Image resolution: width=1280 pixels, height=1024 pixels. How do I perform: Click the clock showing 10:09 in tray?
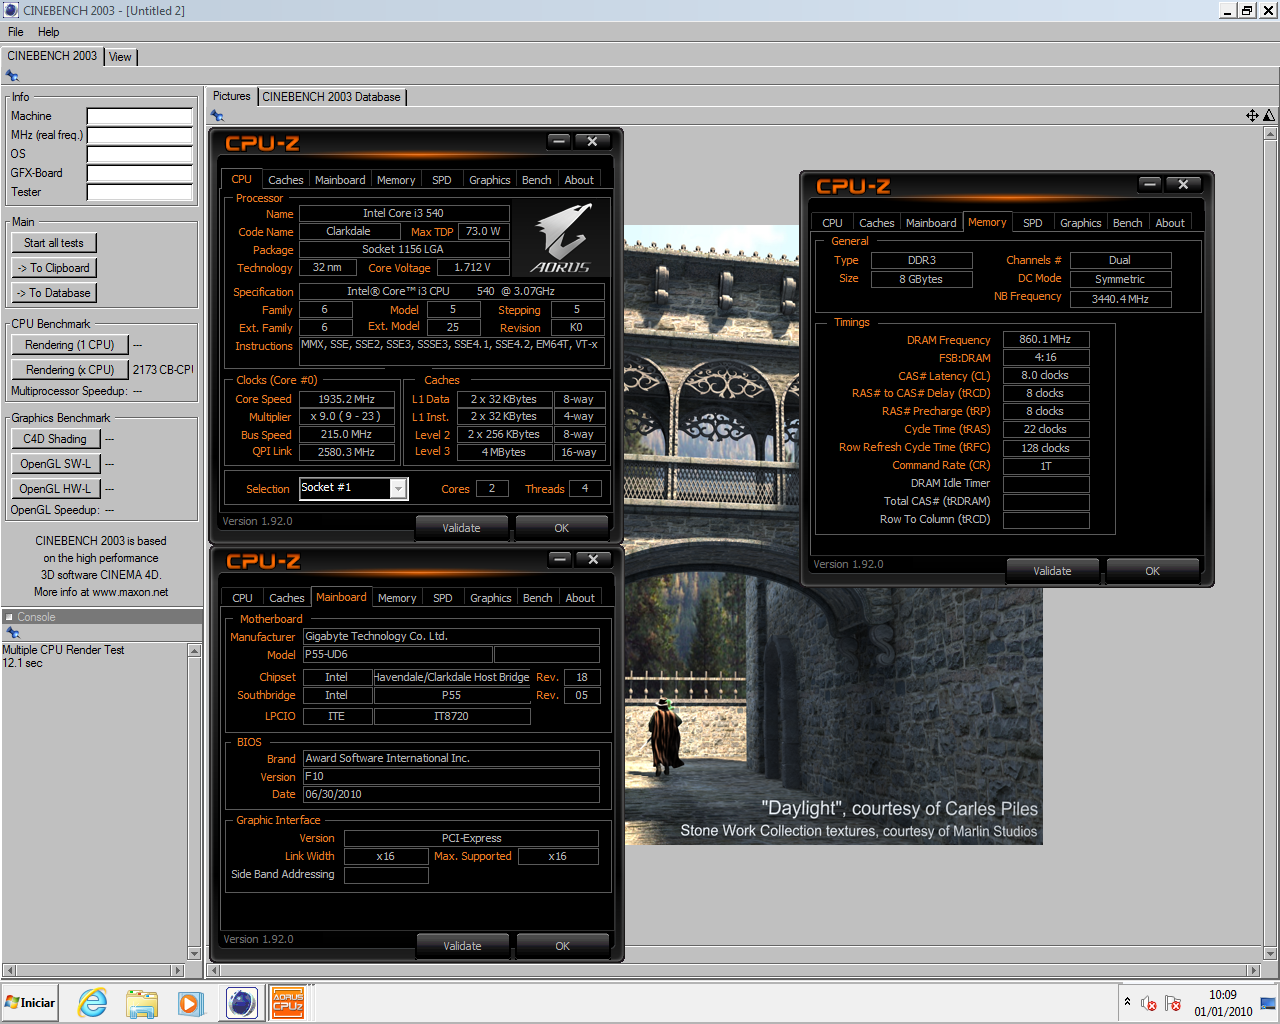(1222, 995)
